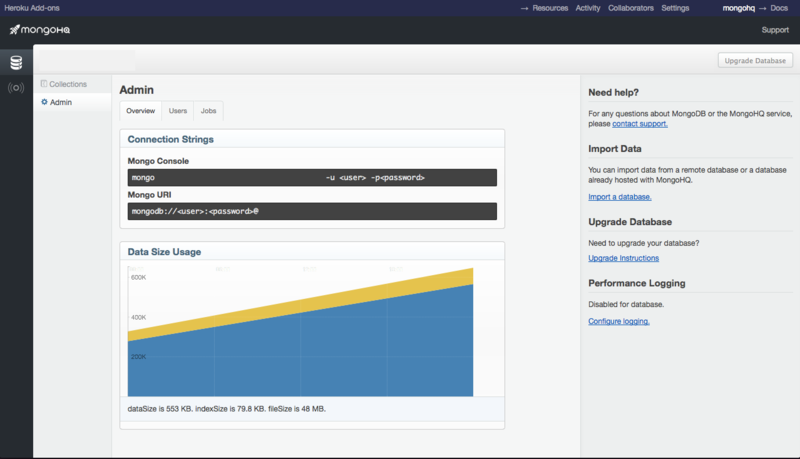Open Activity in the Heroku top bar

coord(588,8)
